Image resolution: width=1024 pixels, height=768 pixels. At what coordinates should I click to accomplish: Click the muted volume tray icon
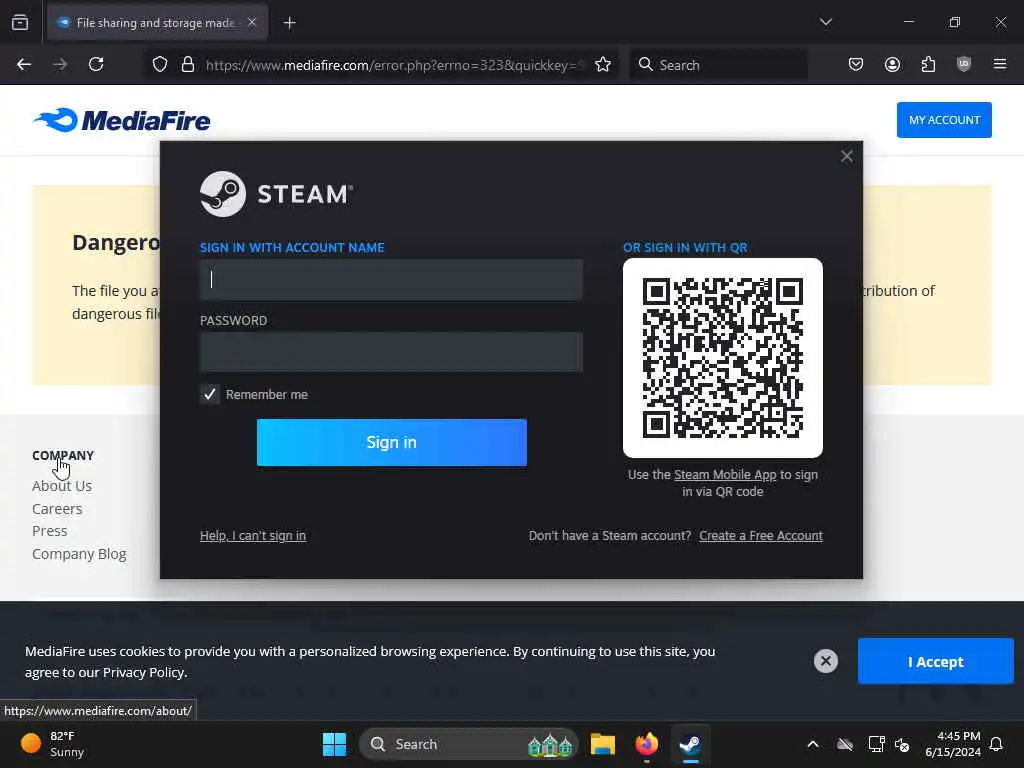click(903, 744)
